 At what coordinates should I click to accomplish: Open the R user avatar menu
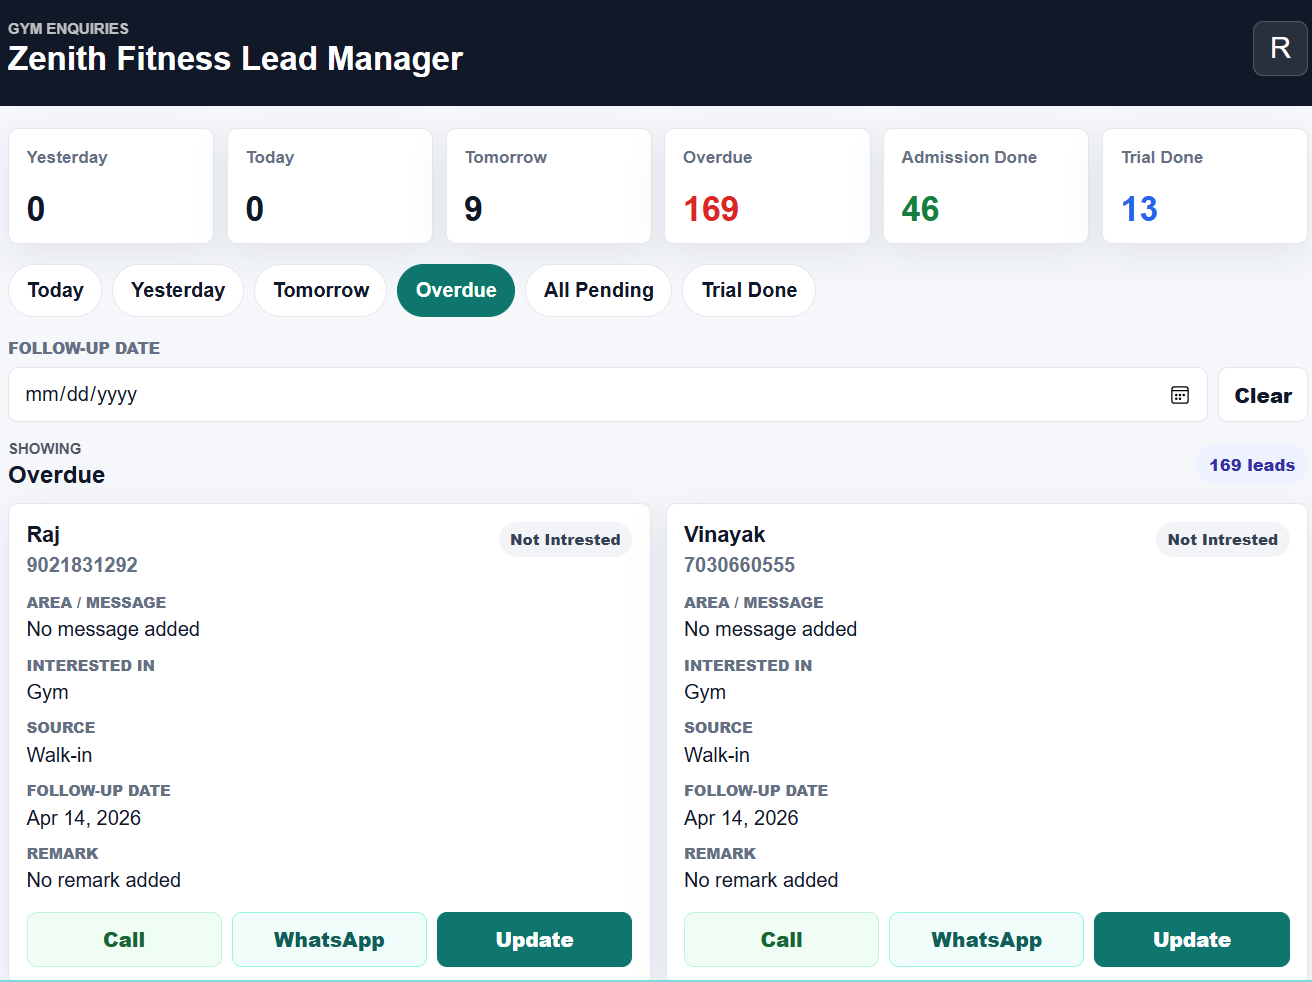coord(1280,48)
